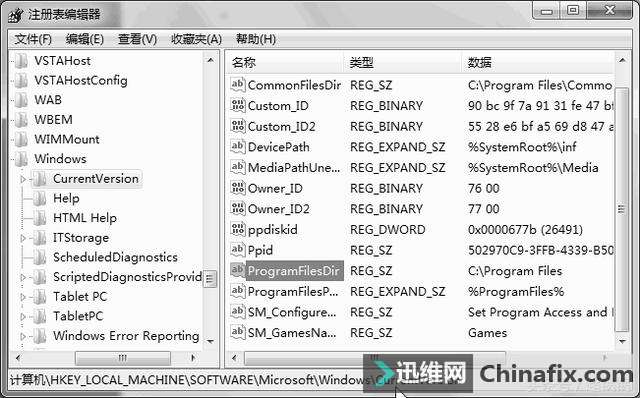Select the Custom_ID value name

(278, 106)
